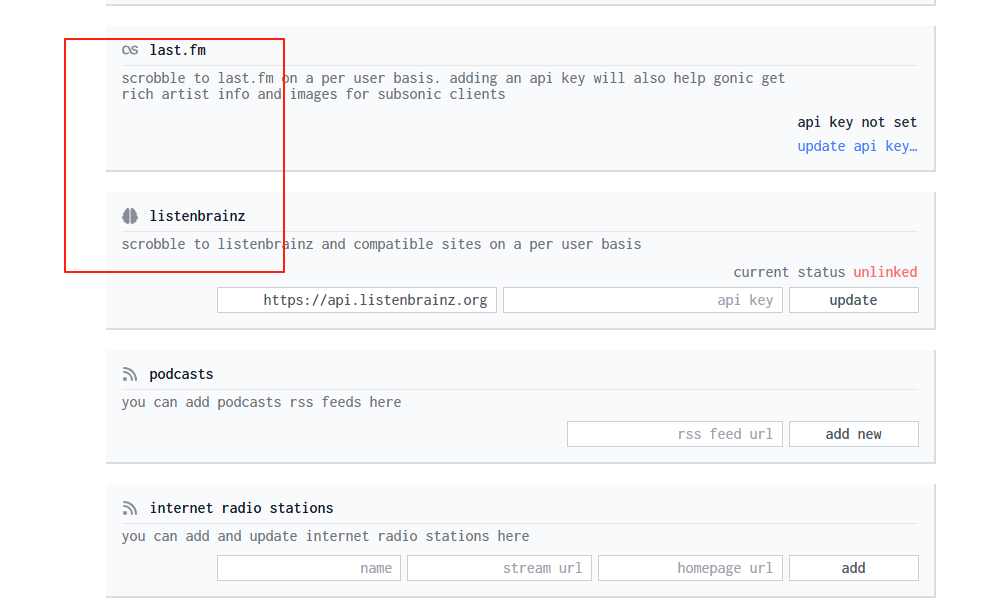Click the unlinked status text
This screenshot has width=992, height=613.
pos(885,272)
